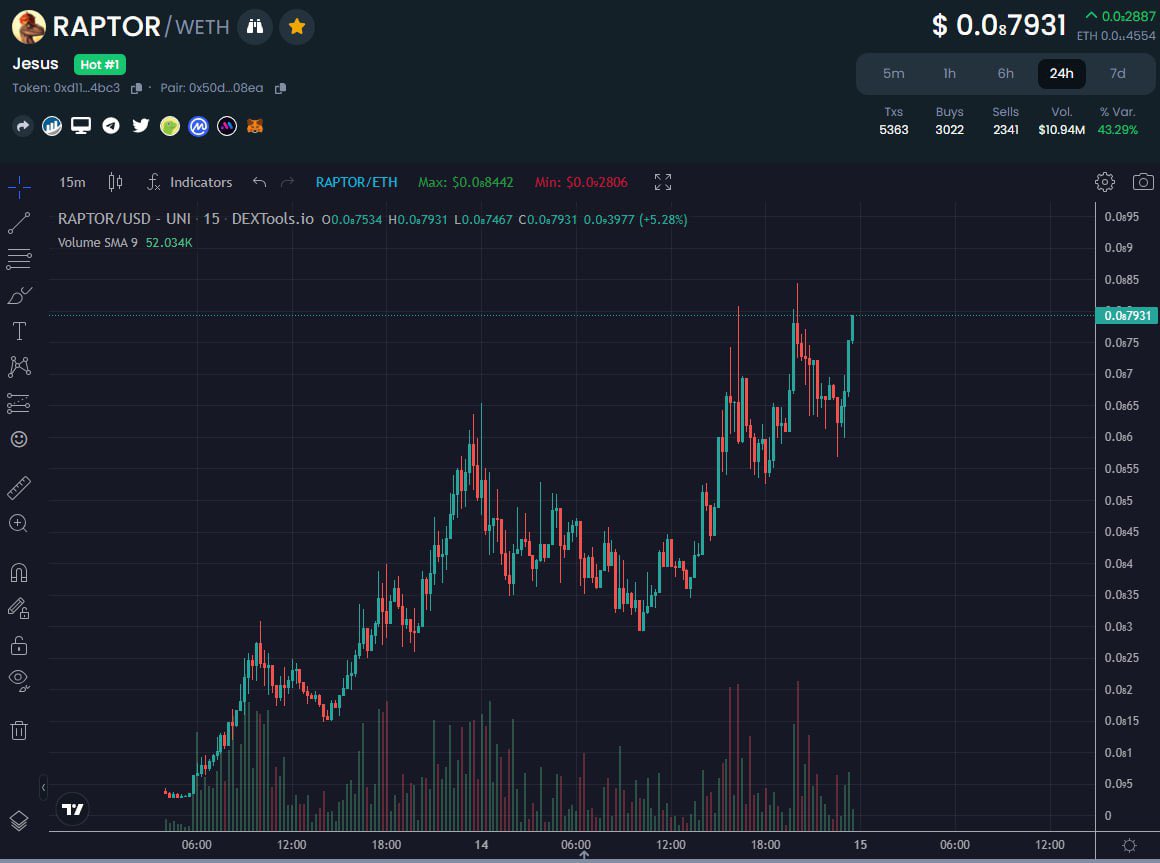Select the trend line tool

coord(19,223)
